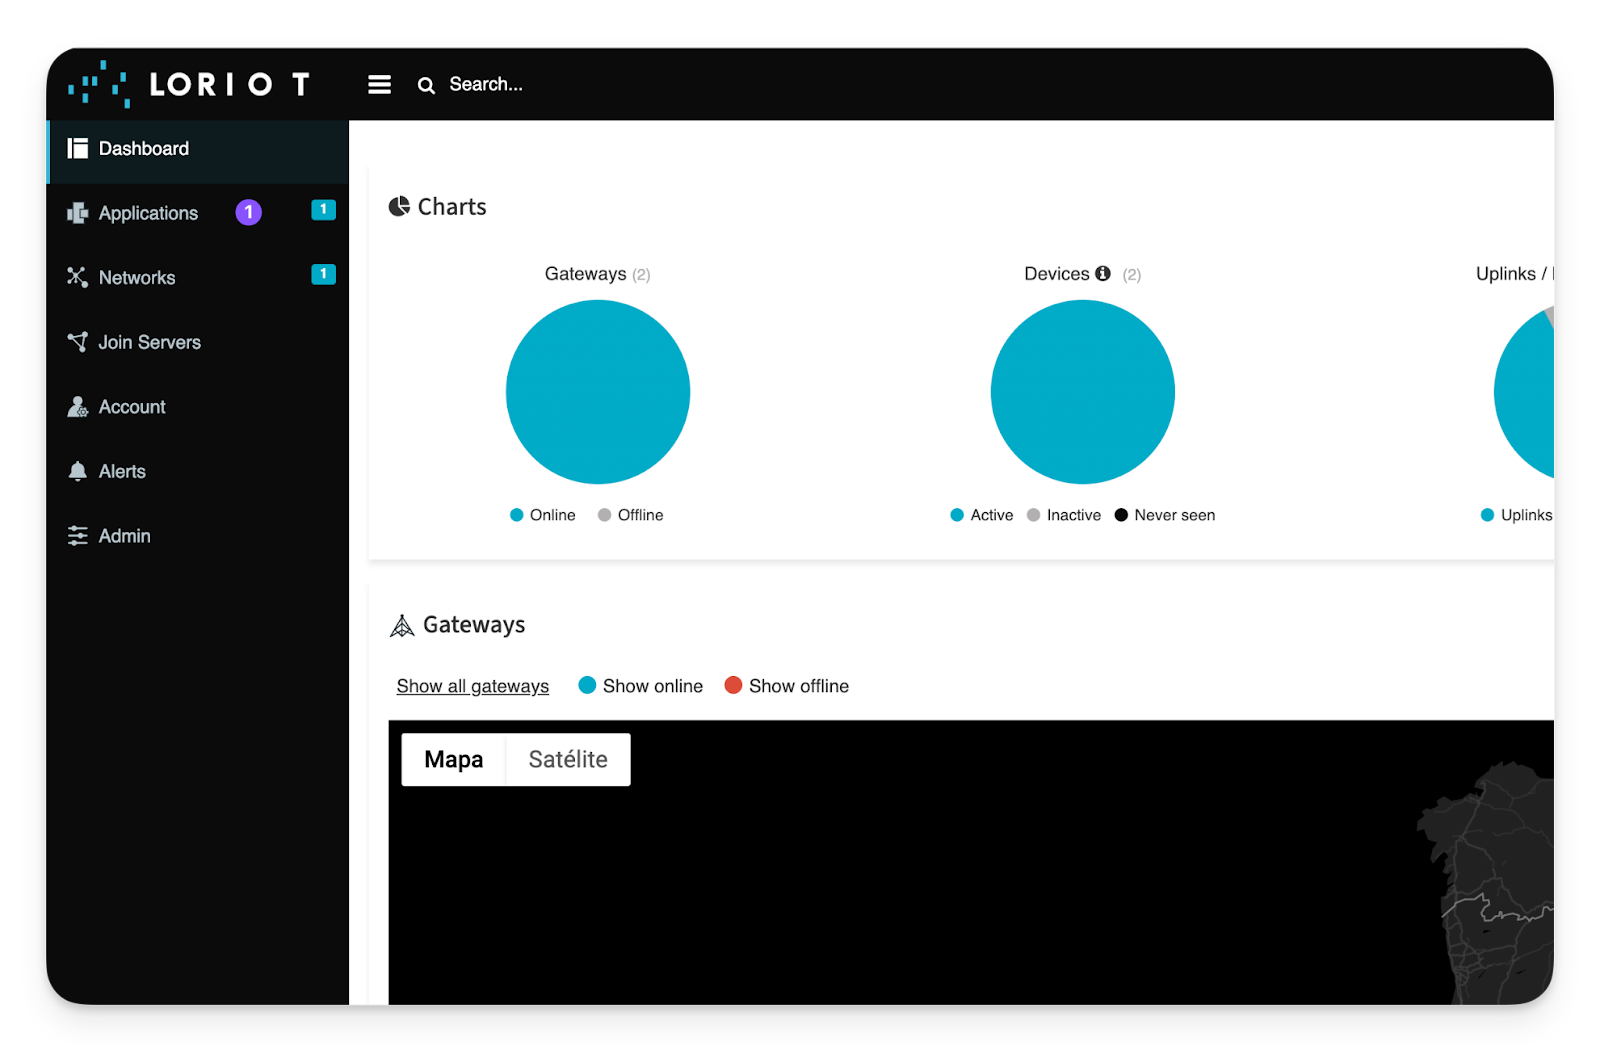Open the Dashboard menu item
Image resolution: width=1600 pixels, height=1051 pixels.
pyautogui.click(x=143, y=149)
